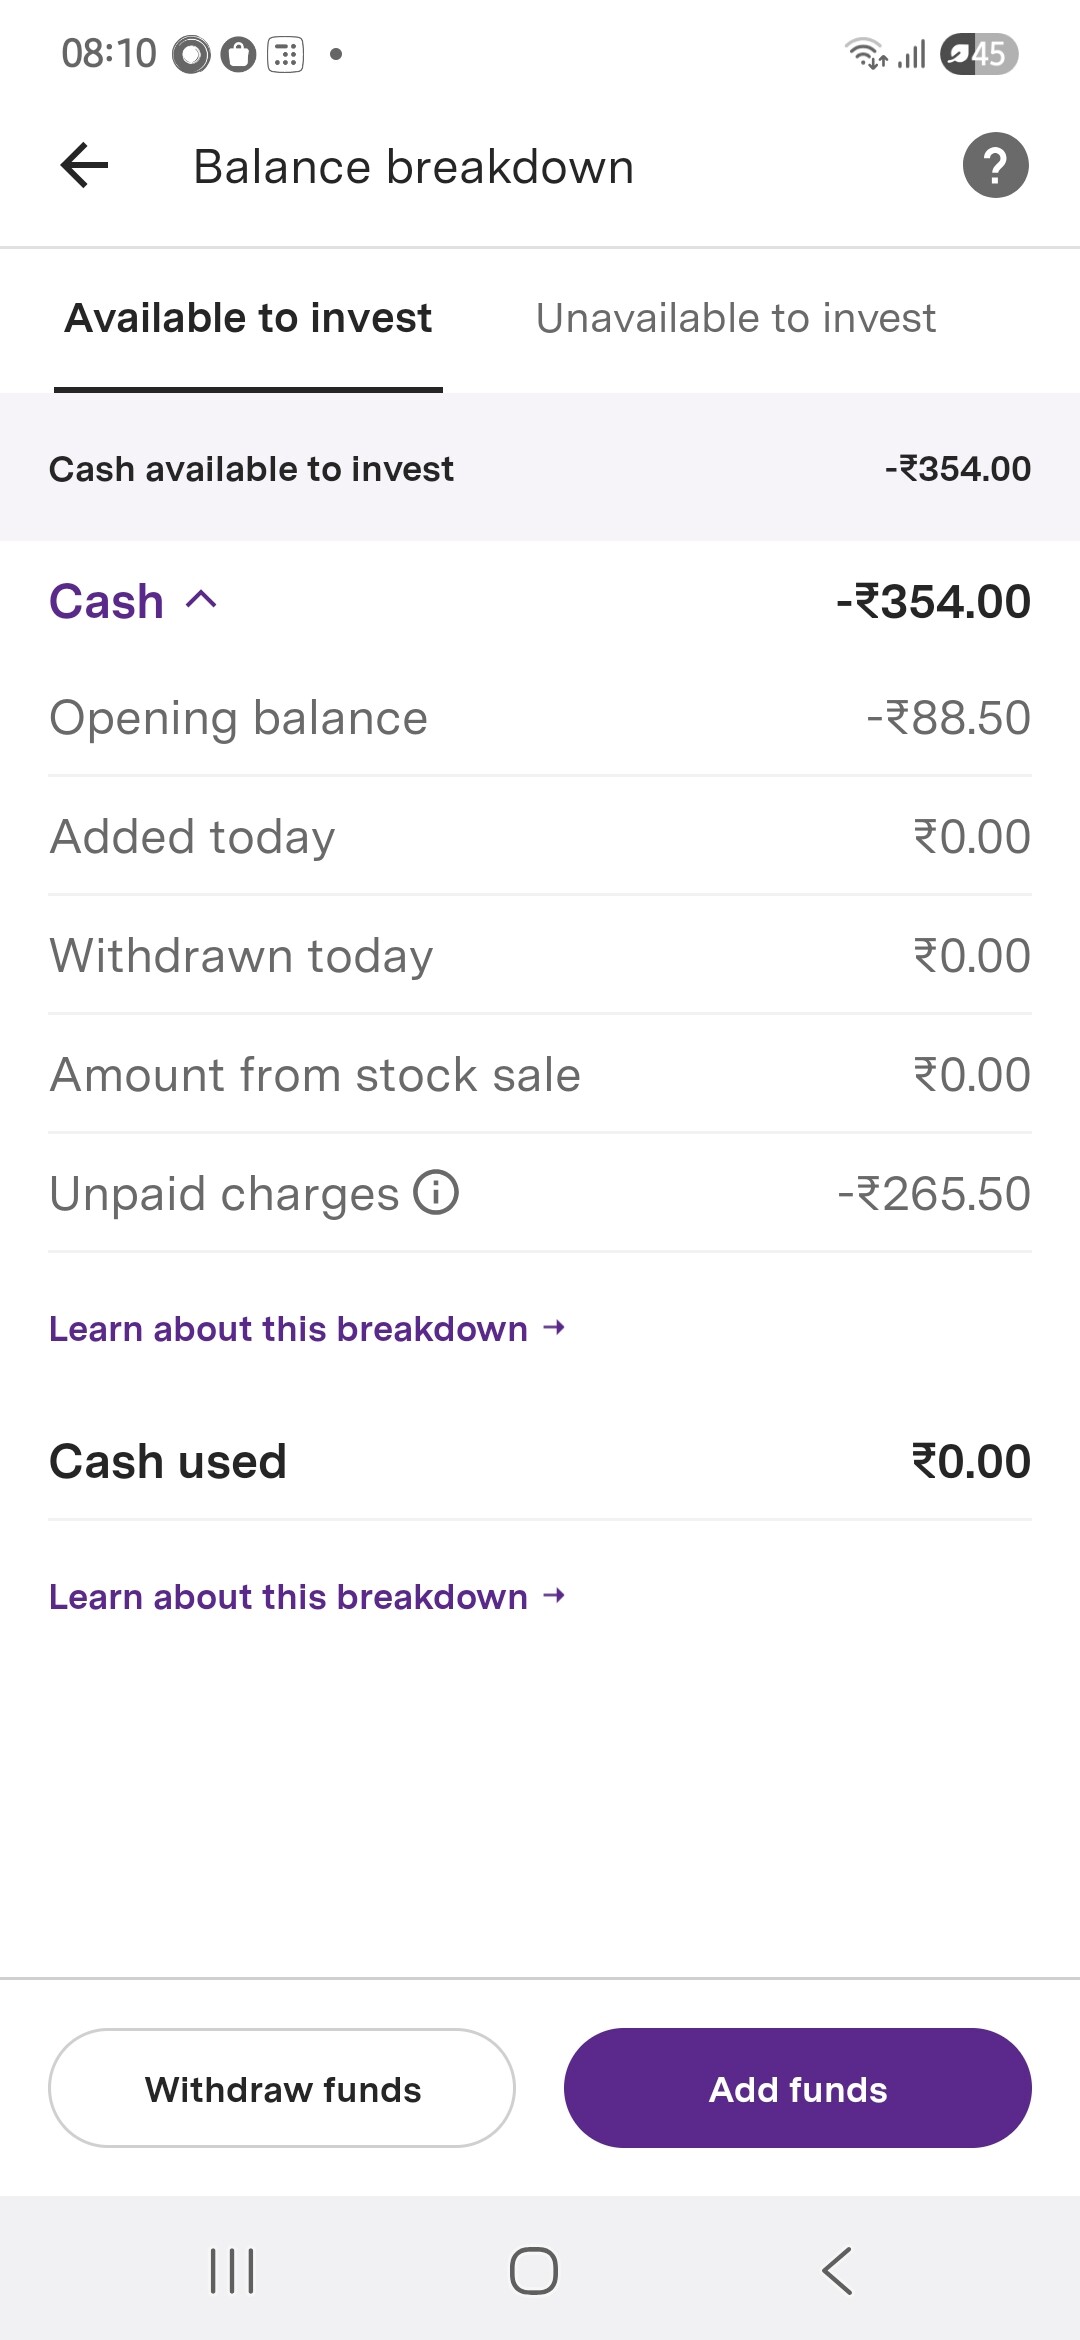Open the help question mark icon
This screenshot has width=1080, height=2340.
coord(995,165)
